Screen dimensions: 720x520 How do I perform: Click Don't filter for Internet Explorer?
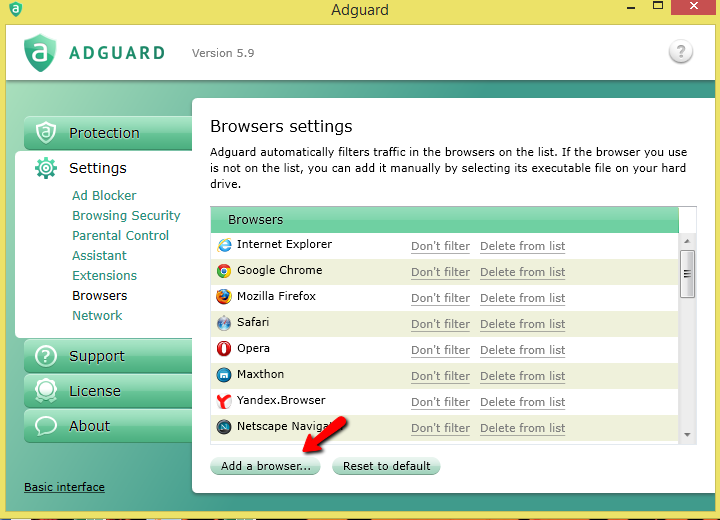point(440,246)
